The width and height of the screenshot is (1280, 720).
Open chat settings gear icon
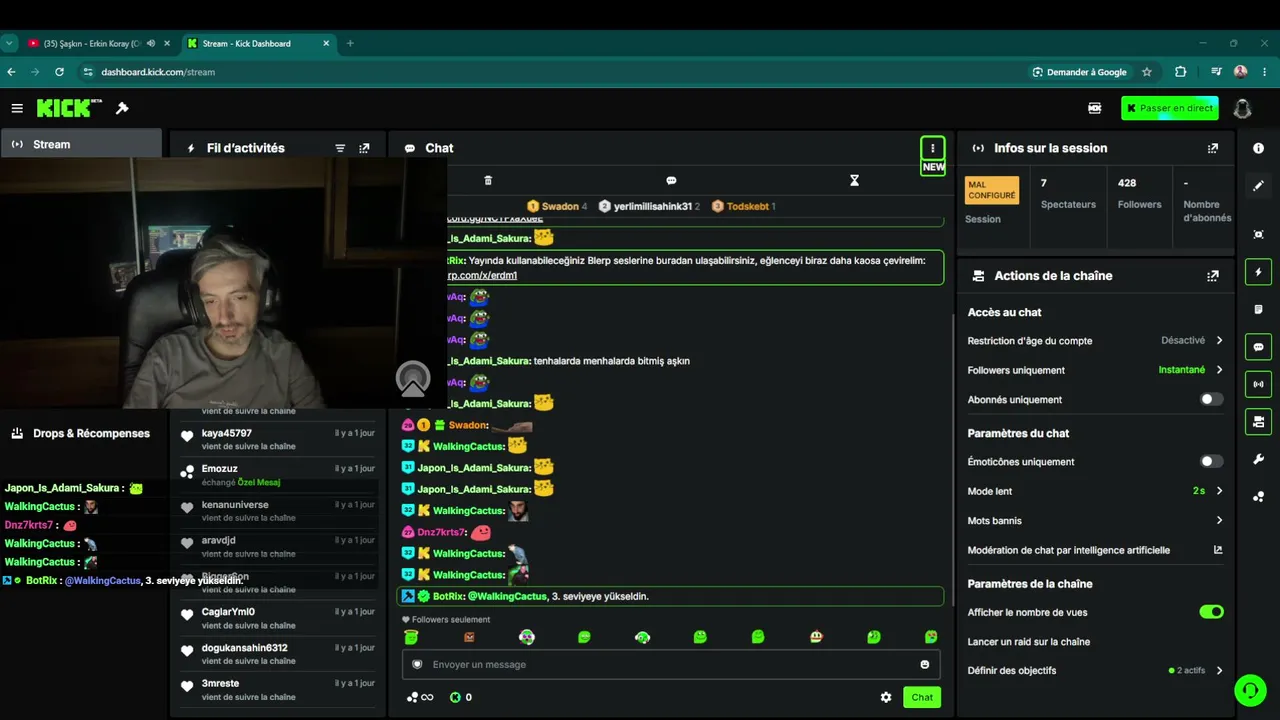click(886, 697)
